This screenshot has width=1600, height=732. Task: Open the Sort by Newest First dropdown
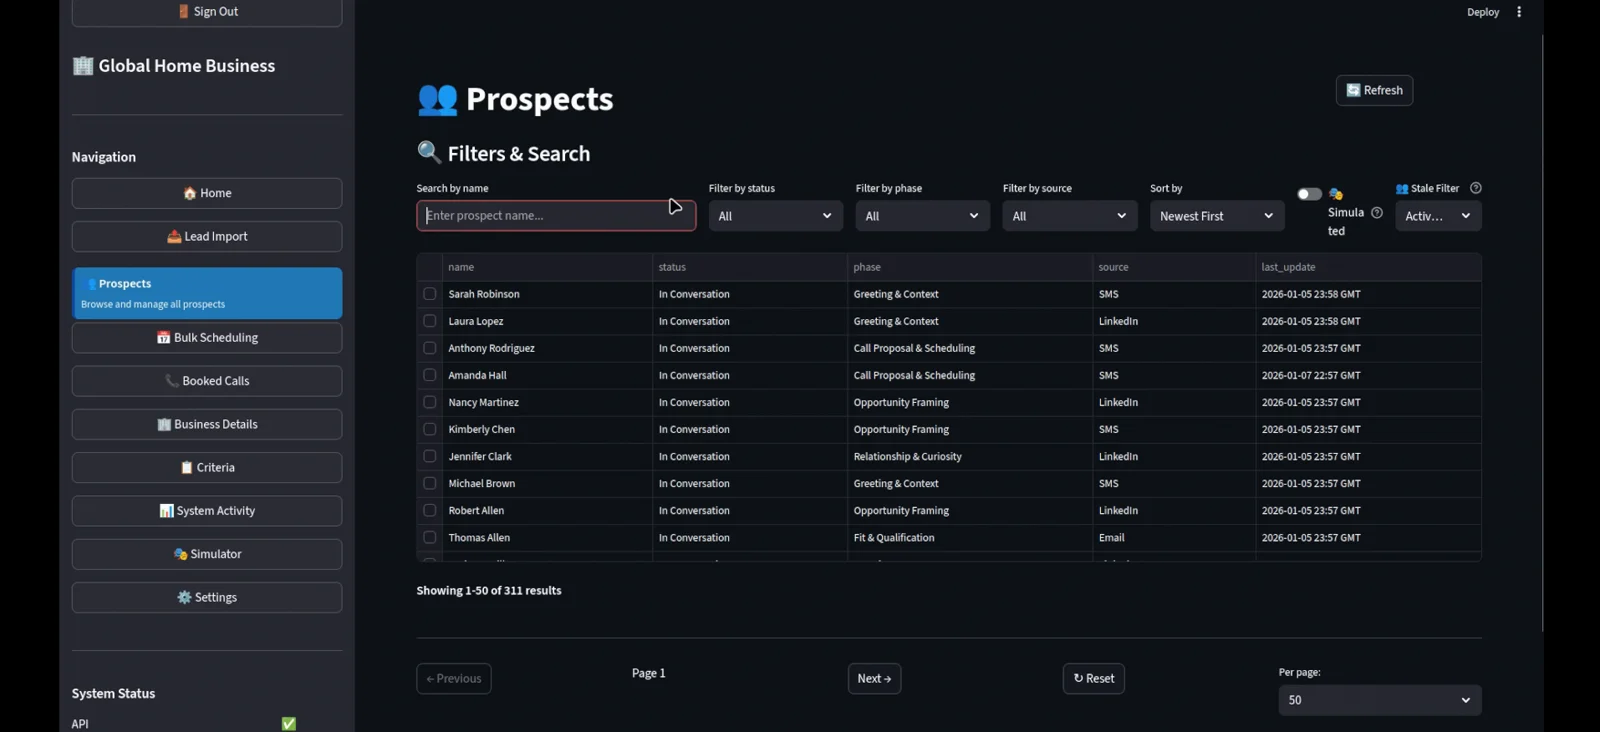1217,216
